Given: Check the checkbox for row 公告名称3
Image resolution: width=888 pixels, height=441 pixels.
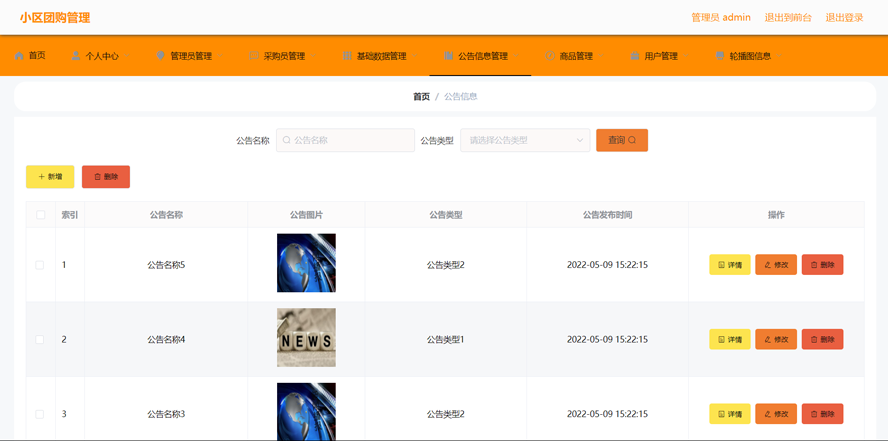Looking at the screenshot, I should point(40,414).
